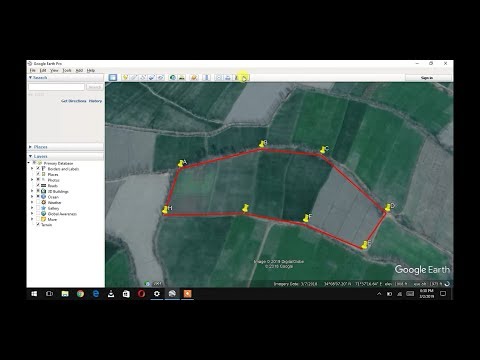The height and width of the screenshot is (360, 480).
Task: Expand the 3D Buildings layer tree
Action: pos(32,191)
